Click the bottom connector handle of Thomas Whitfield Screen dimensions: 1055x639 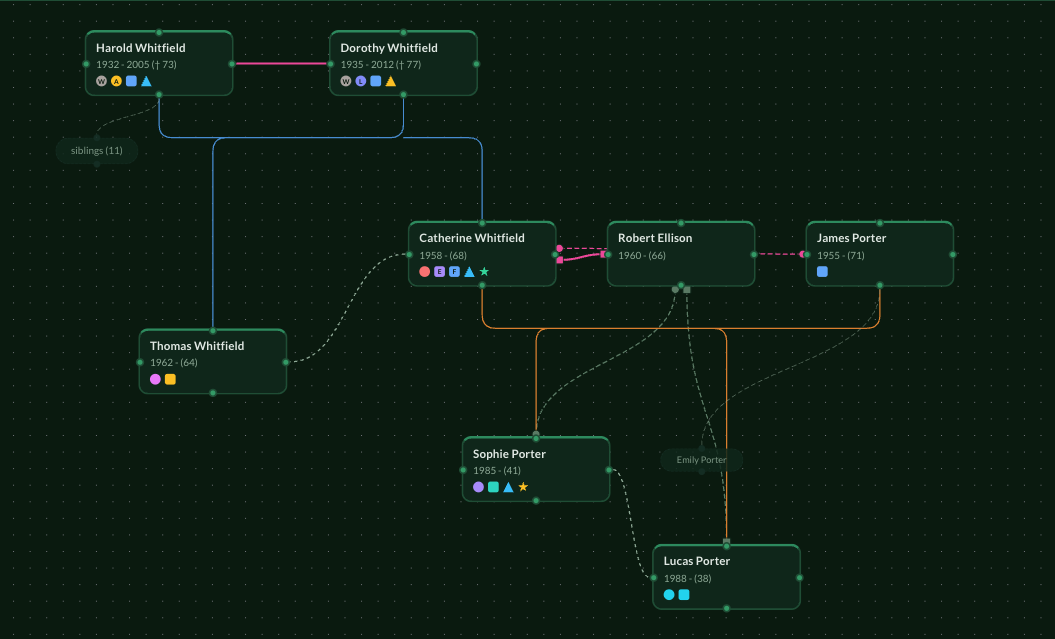click(x=213, y=393)
